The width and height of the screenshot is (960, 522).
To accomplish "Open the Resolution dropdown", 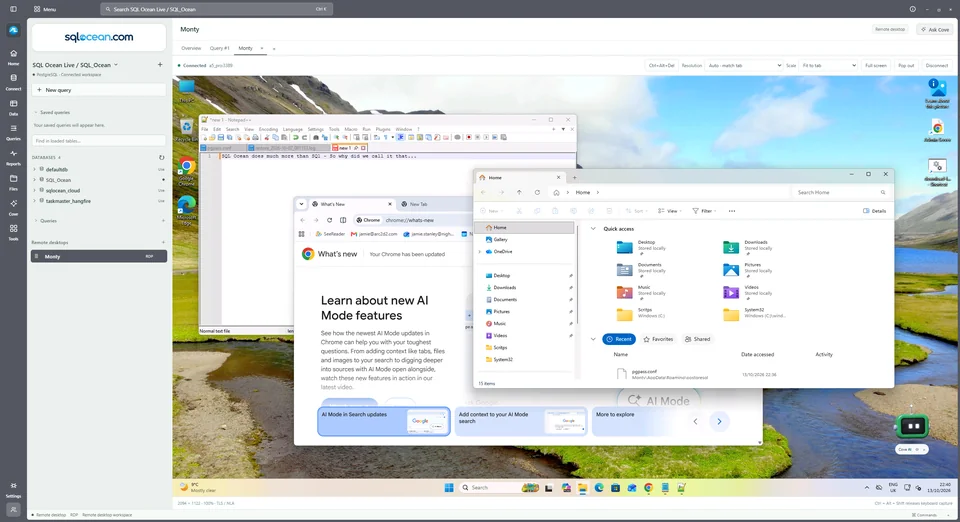I will [744, 65].
